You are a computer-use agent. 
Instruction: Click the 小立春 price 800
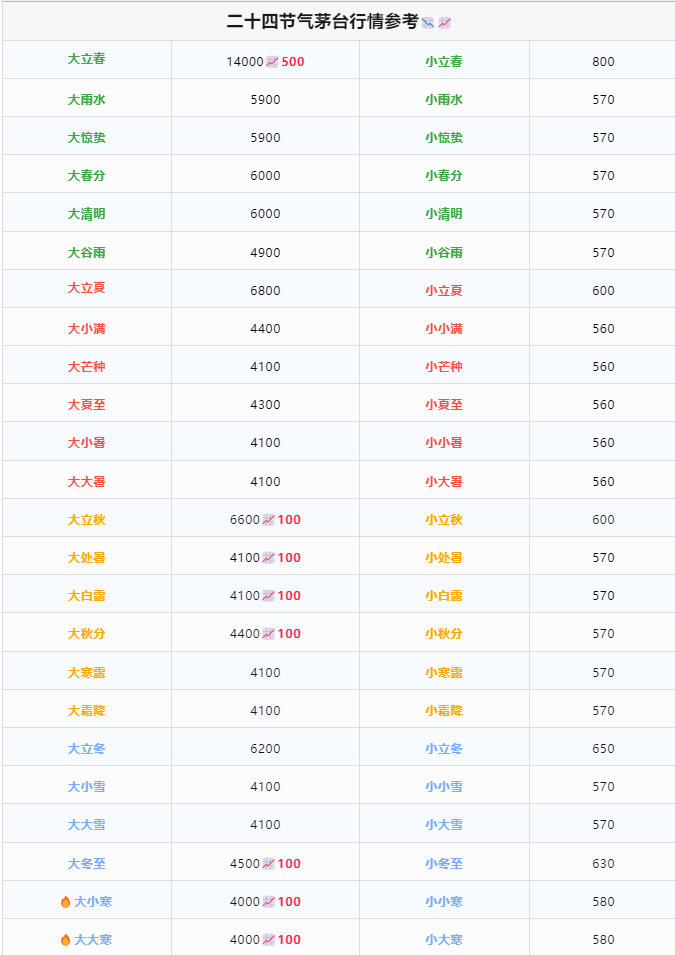click(x=603, y=62)
